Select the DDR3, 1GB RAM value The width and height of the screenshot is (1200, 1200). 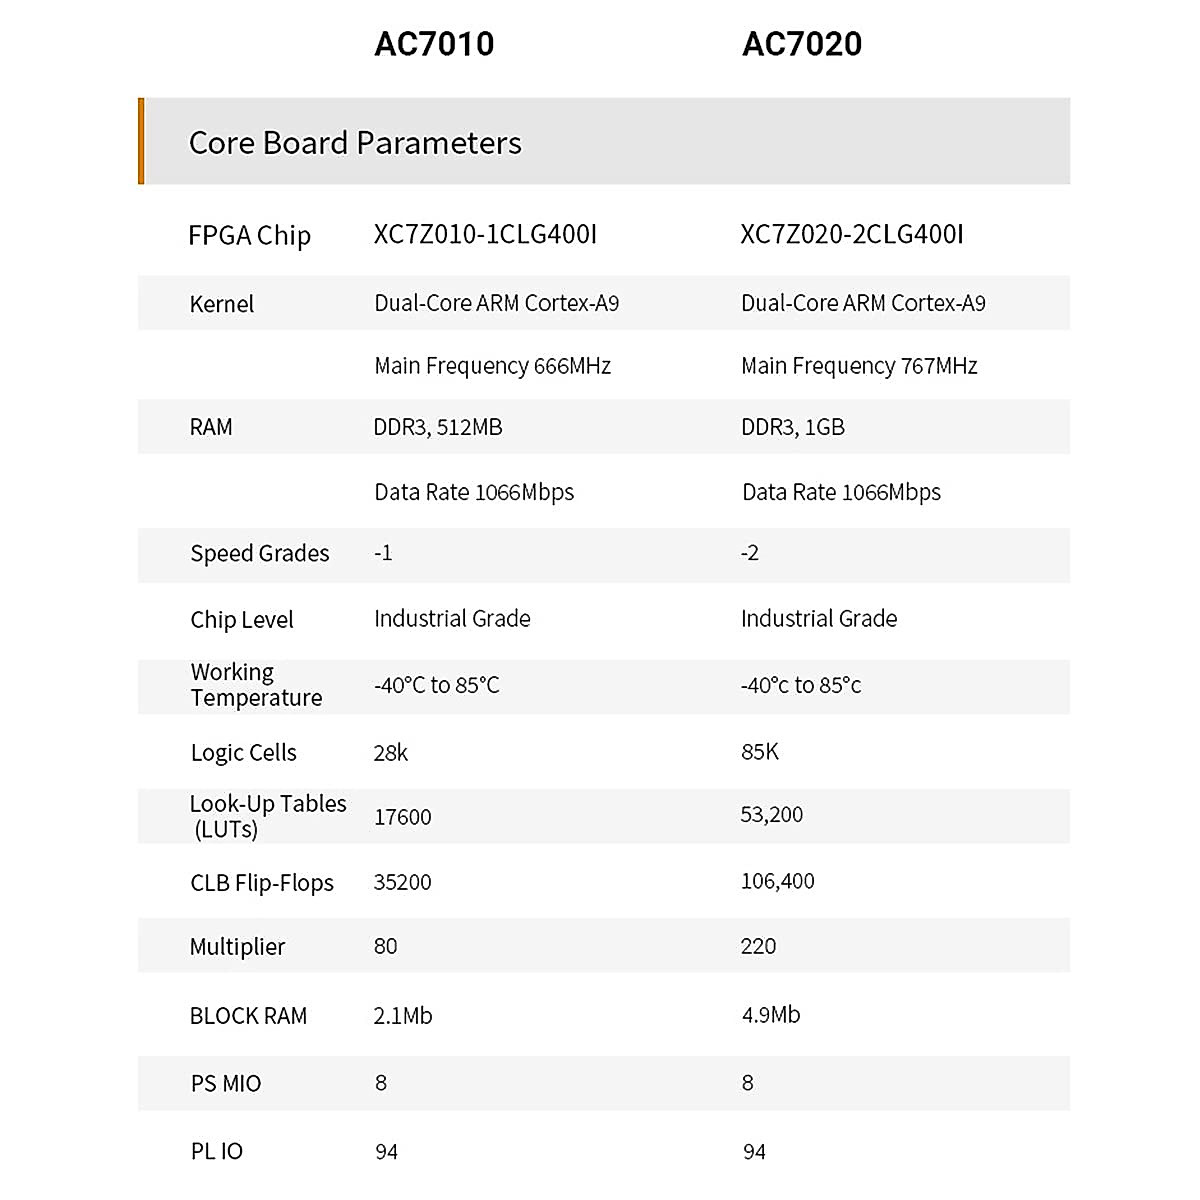tap(793, 427)
